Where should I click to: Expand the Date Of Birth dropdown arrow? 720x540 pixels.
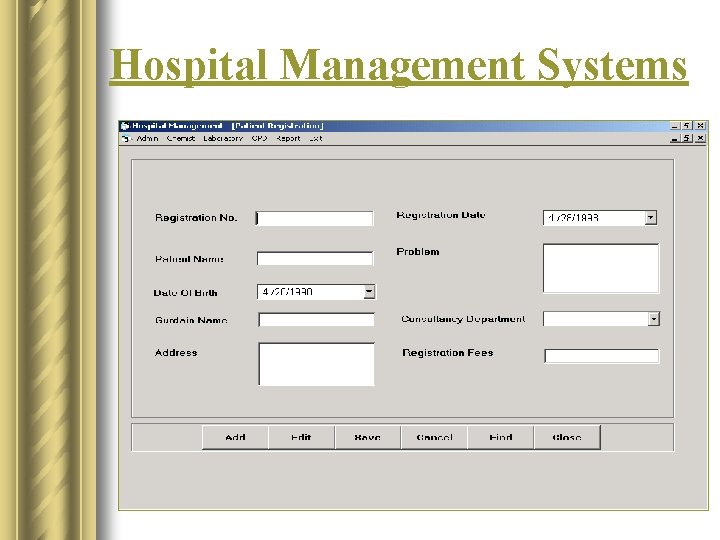tap(369, 292)
